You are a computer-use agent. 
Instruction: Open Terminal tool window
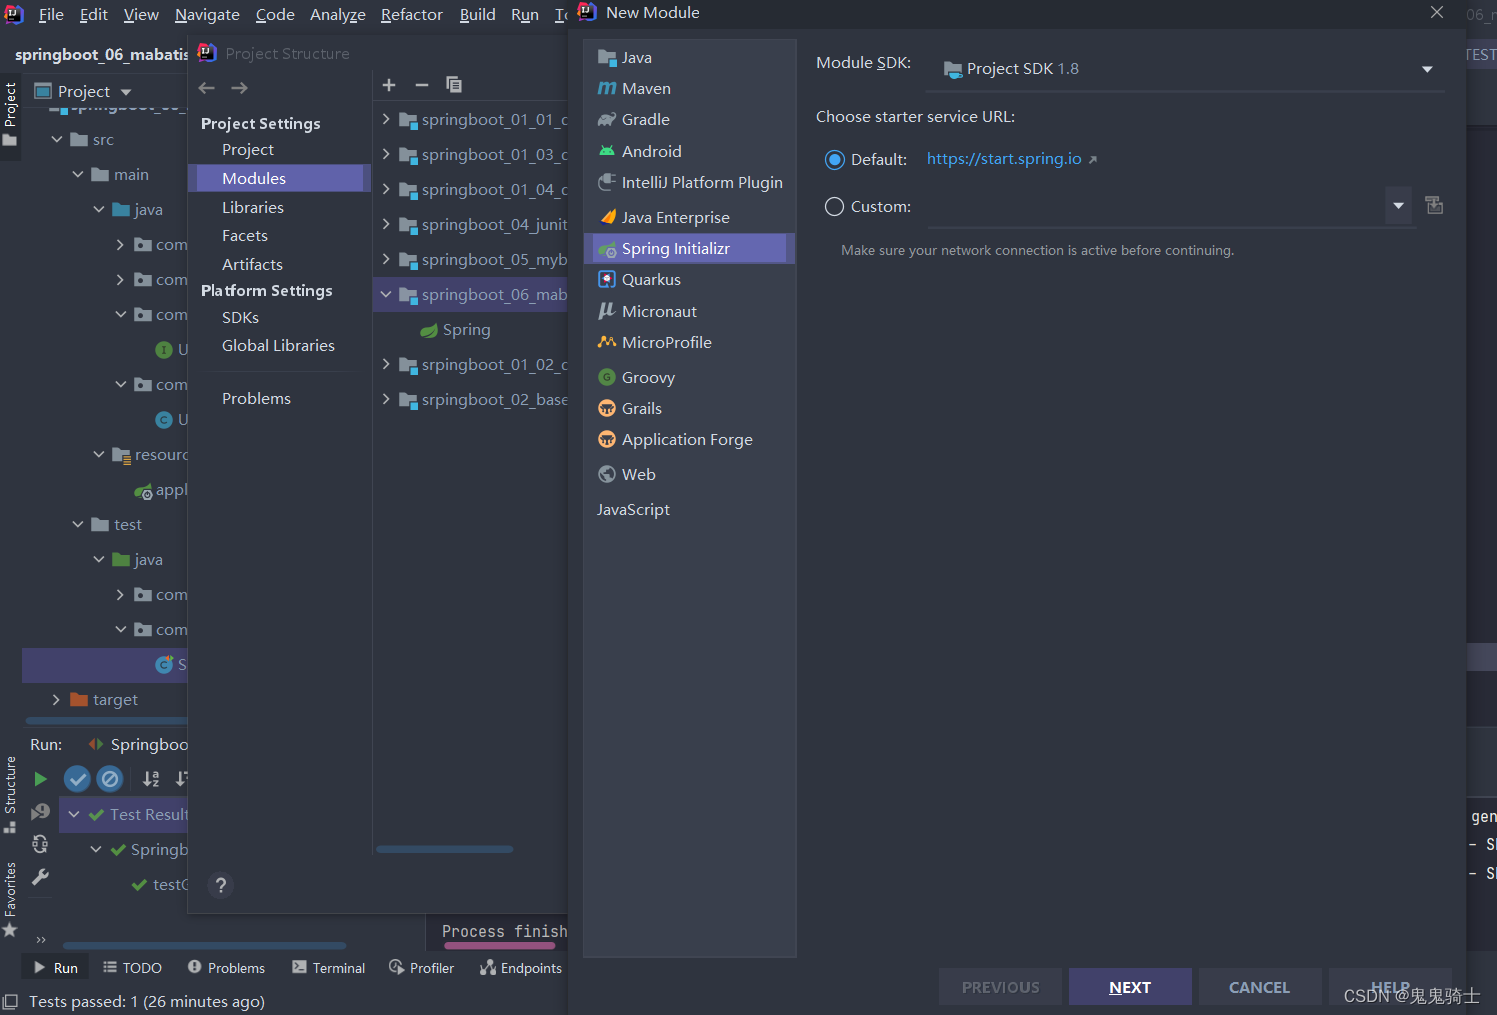(328, 968)
